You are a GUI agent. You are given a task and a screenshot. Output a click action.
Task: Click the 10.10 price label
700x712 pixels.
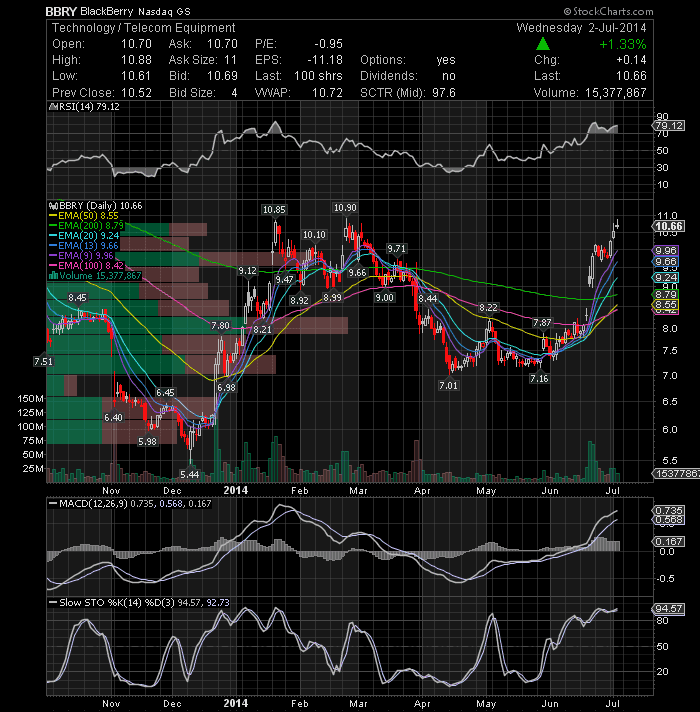click(x=314, y=235)
